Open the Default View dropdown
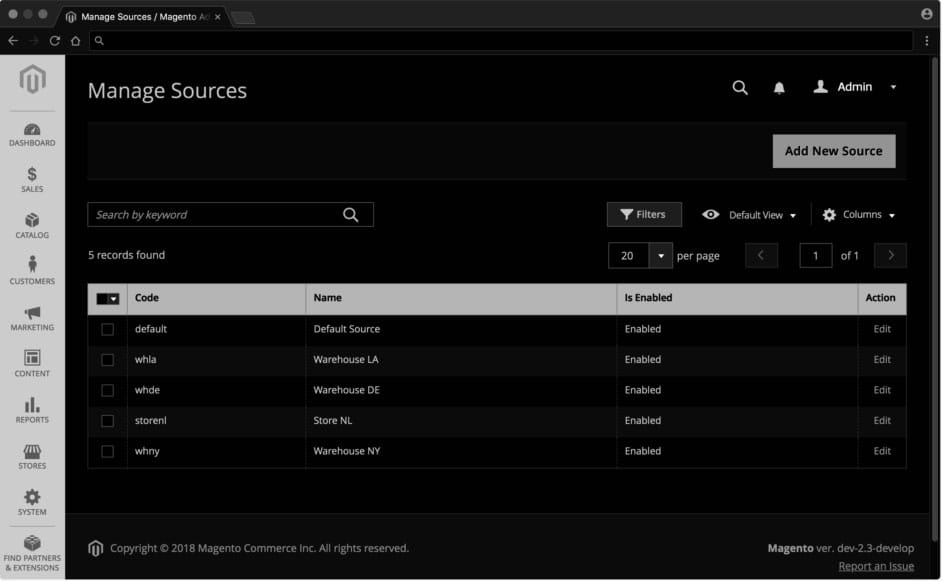942x581 pixels. coord(750,215)
